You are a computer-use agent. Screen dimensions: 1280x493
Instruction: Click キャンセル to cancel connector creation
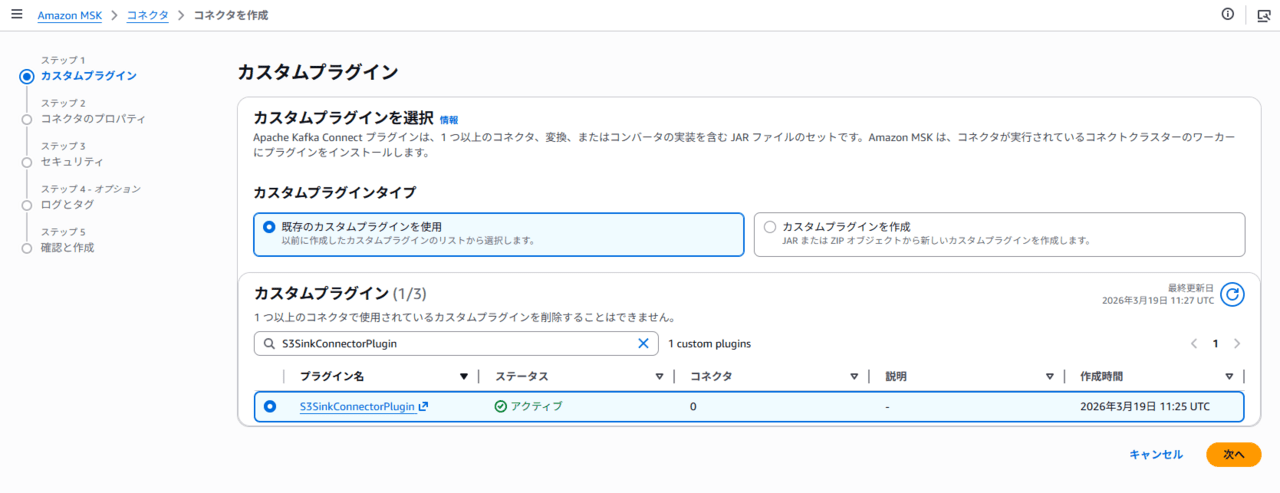point(1155,454)
